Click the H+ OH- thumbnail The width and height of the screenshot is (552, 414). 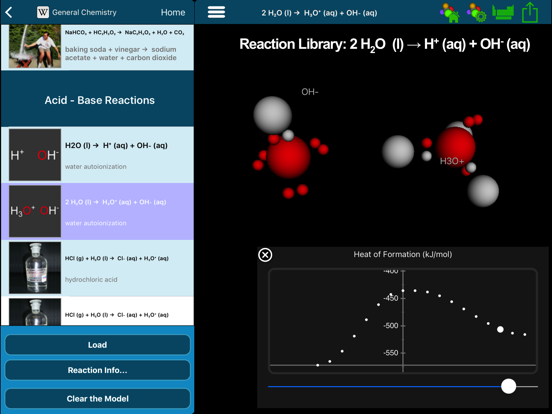point(35,155)
